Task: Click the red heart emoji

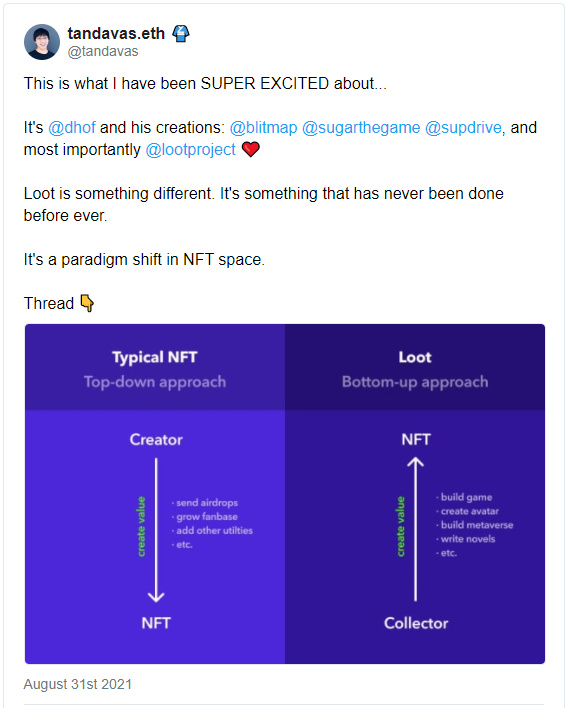Action: click(251, 149)
